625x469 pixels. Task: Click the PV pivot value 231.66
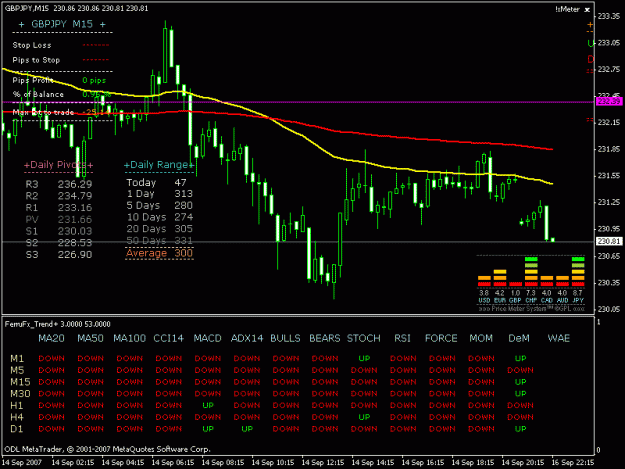75,219
